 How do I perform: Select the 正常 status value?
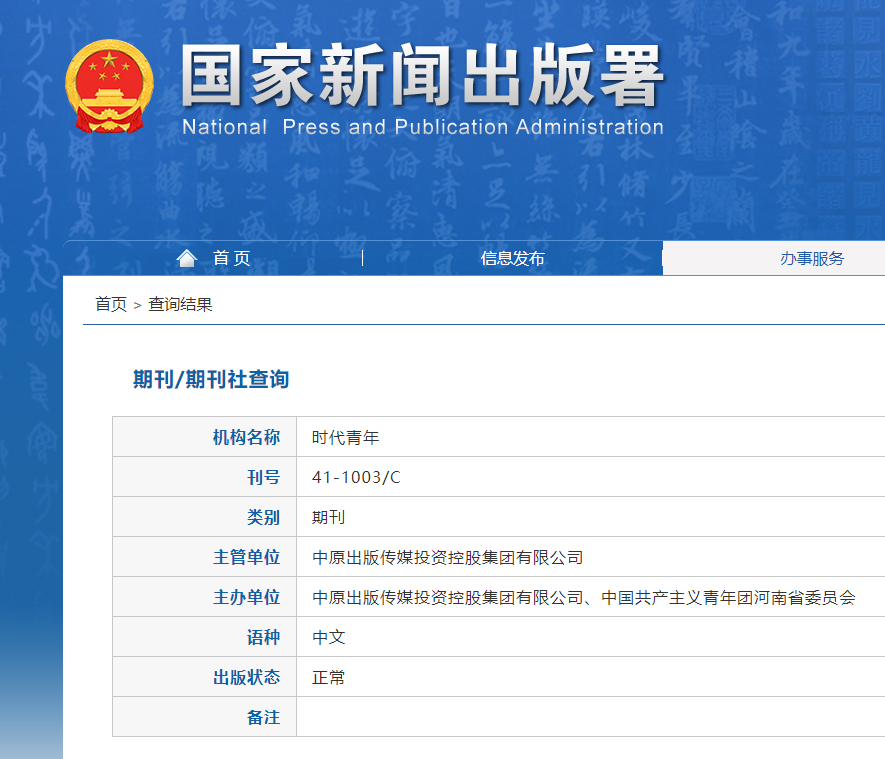point(328,678)
